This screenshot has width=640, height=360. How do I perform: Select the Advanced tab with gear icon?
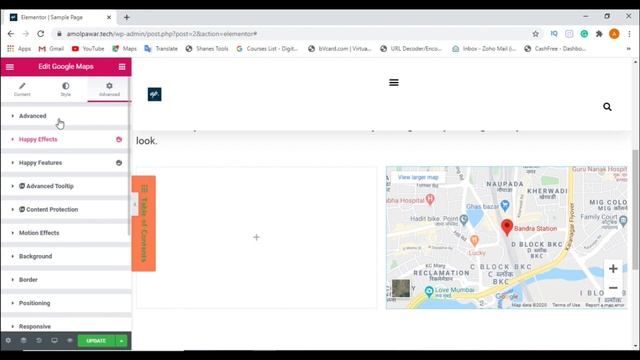[x=109, y=89]
